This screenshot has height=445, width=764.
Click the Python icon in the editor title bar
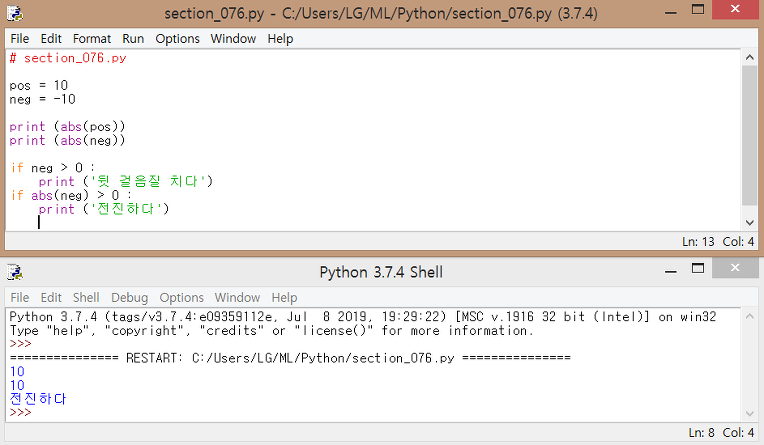15,13
